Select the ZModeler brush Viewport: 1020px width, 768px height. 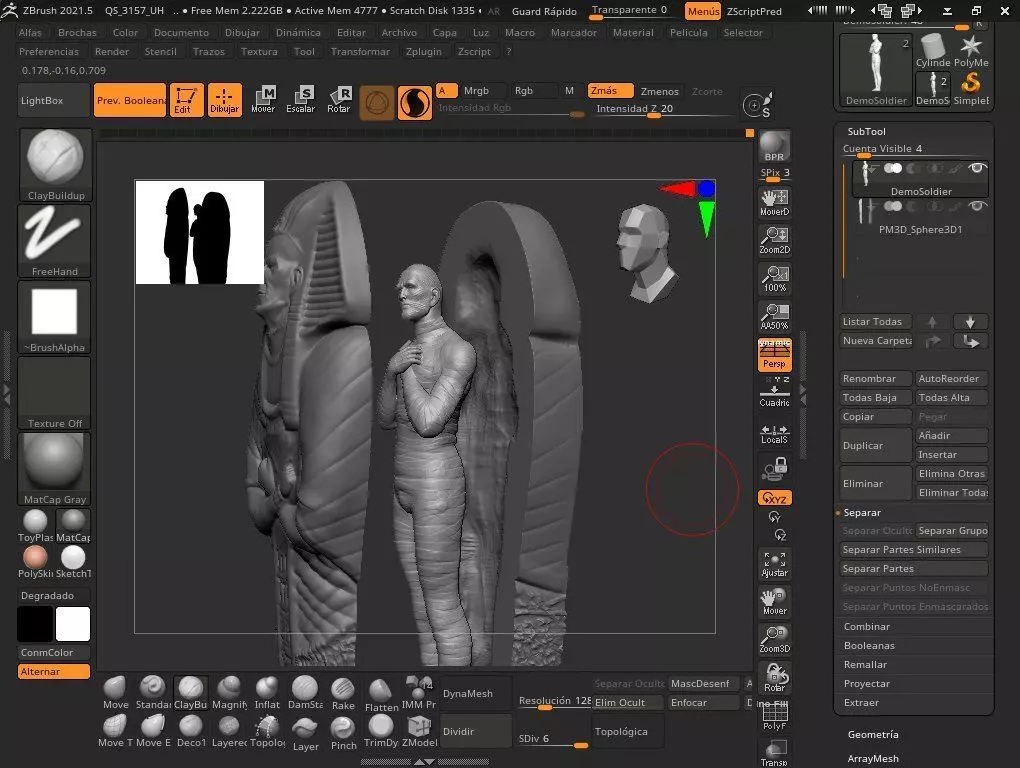419,732
